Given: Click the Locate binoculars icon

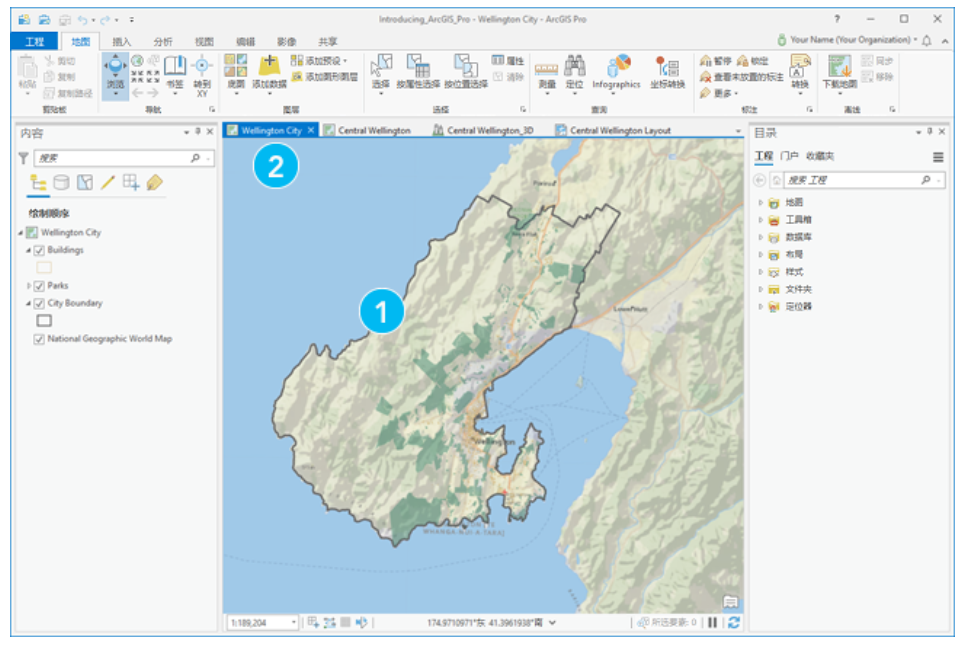Looking at the screenshot, I should point(574,66).
